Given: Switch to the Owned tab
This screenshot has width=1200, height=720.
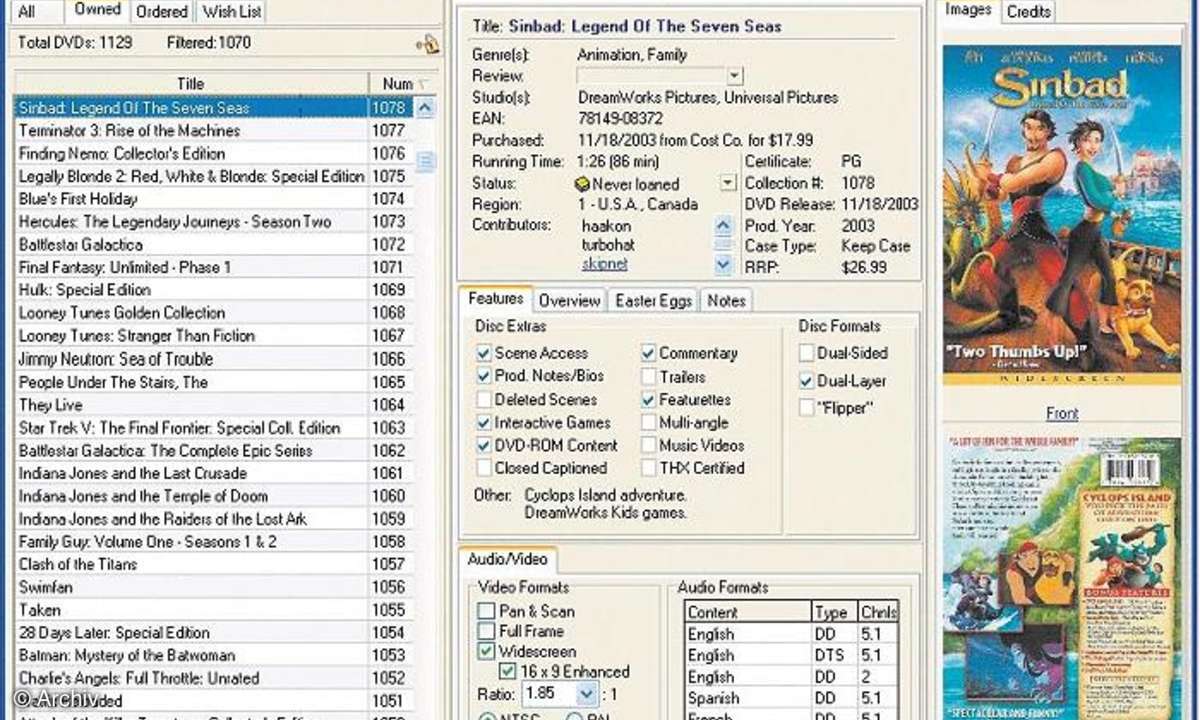Looking at the screenshot, I should (x=97, y=10).
